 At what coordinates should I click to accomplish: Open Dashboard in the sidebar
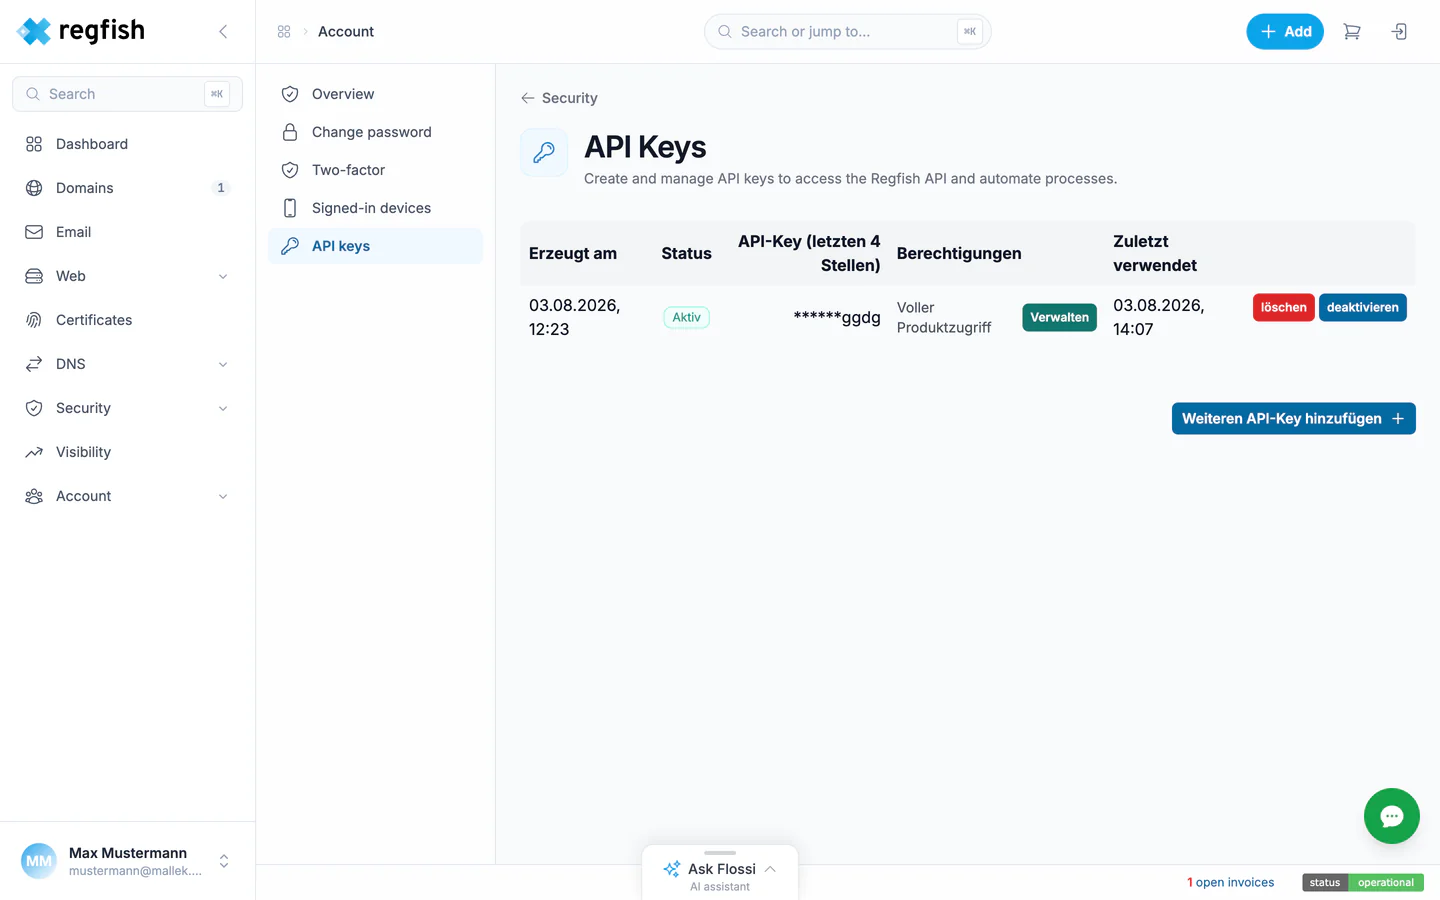click(x=127, y=144)
